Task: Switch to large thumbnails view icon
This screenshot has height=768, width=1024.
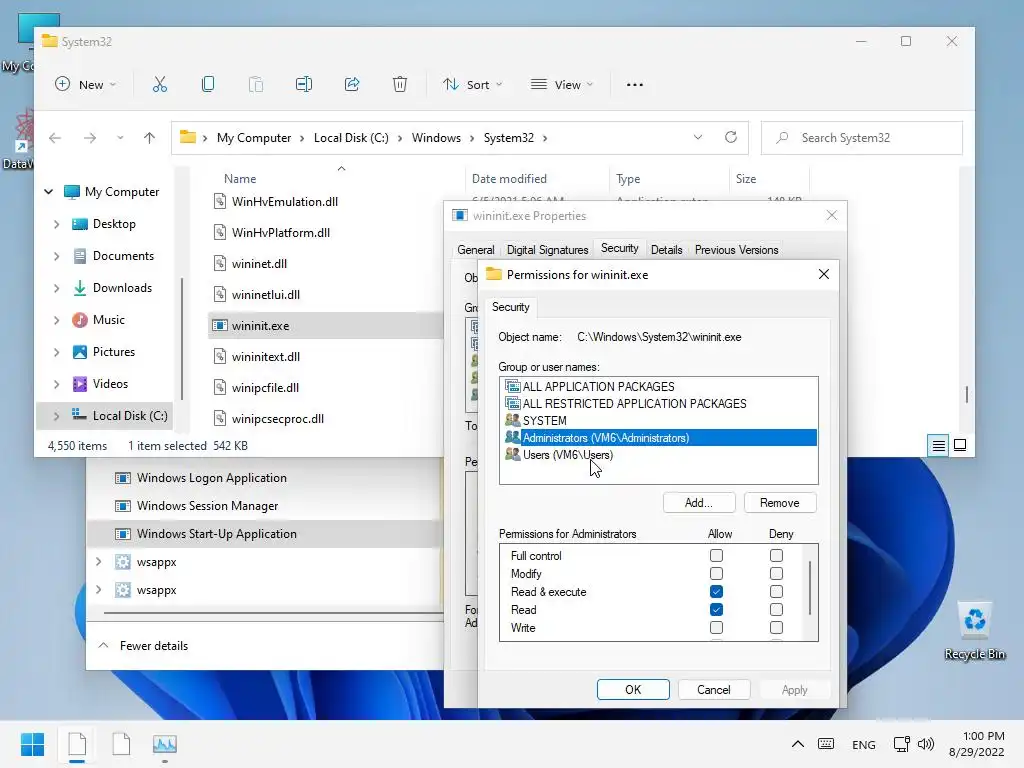Action: click(x=960, y=445)
